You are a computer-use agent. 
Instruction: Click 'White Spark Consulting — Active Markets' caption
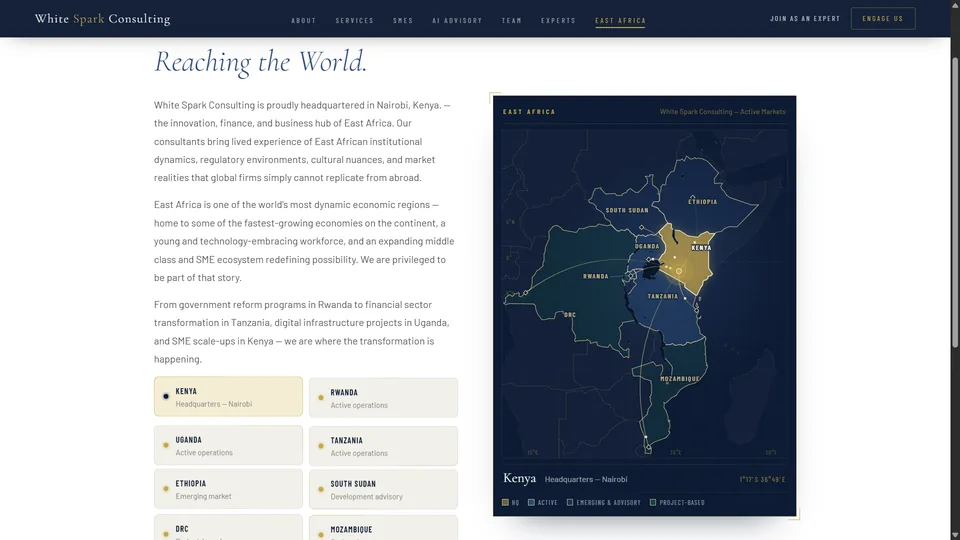click(722, 112)
